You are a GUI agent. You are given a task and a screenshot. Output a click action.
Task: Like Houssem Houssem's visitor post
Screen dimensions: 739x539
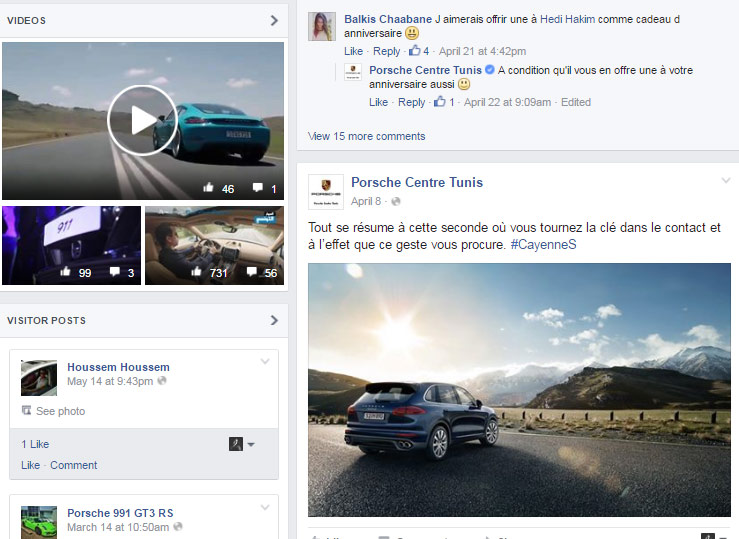[30, 465]
